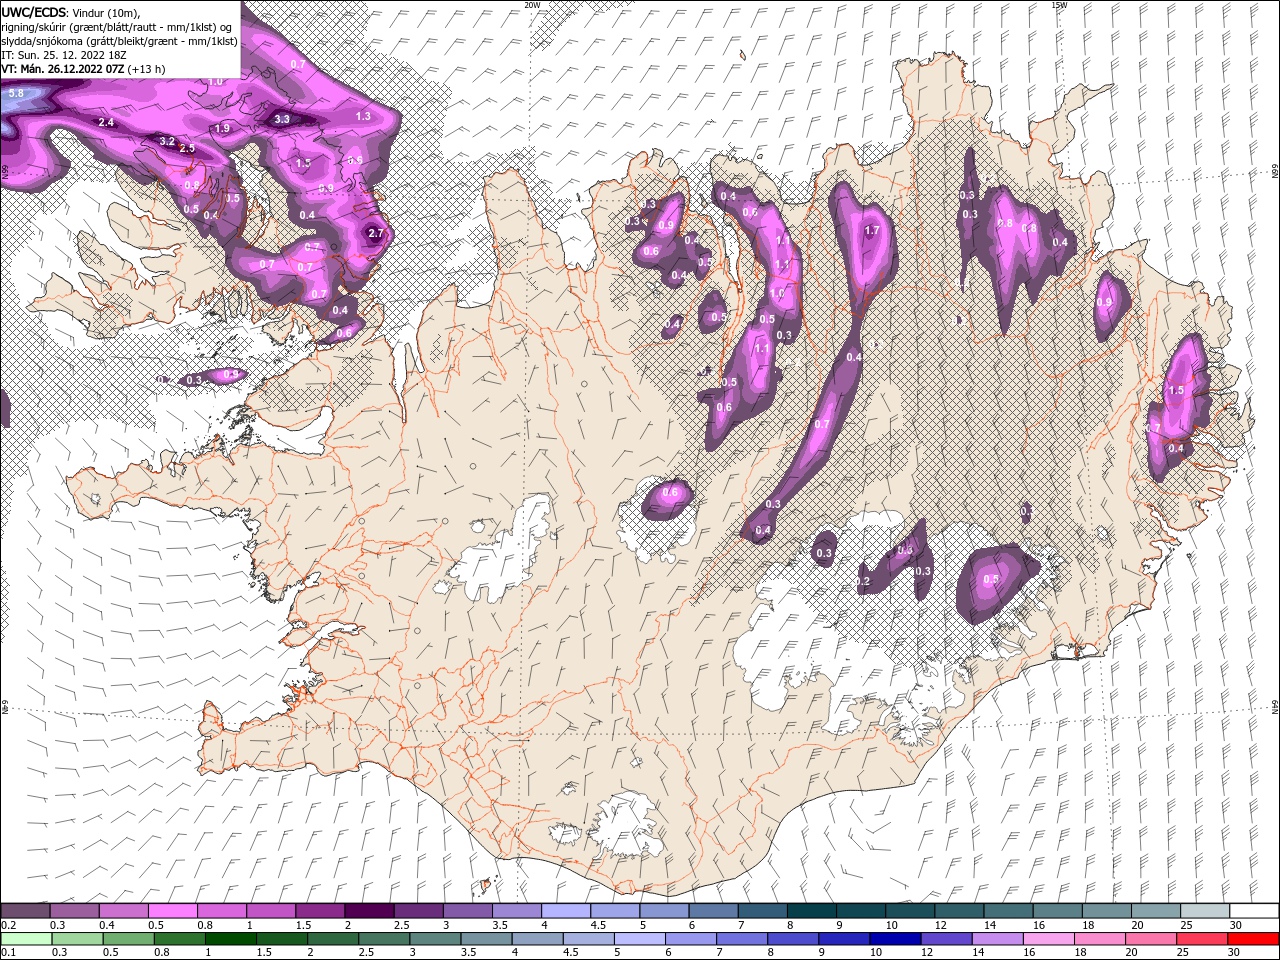Screen dimensions: 1280x960
Task: Click the snow scale swatch between 6 and 7
Action: click(x=712, y=911)
